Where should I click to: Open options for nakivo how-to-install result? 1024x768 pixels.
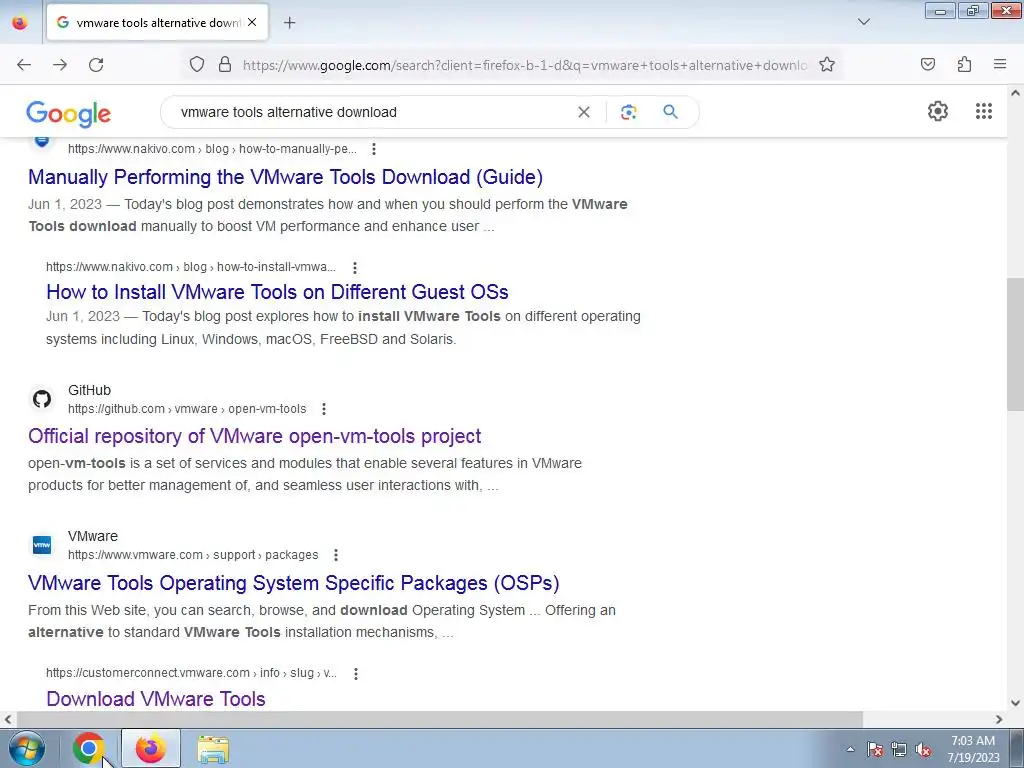(x=355, y=267)
